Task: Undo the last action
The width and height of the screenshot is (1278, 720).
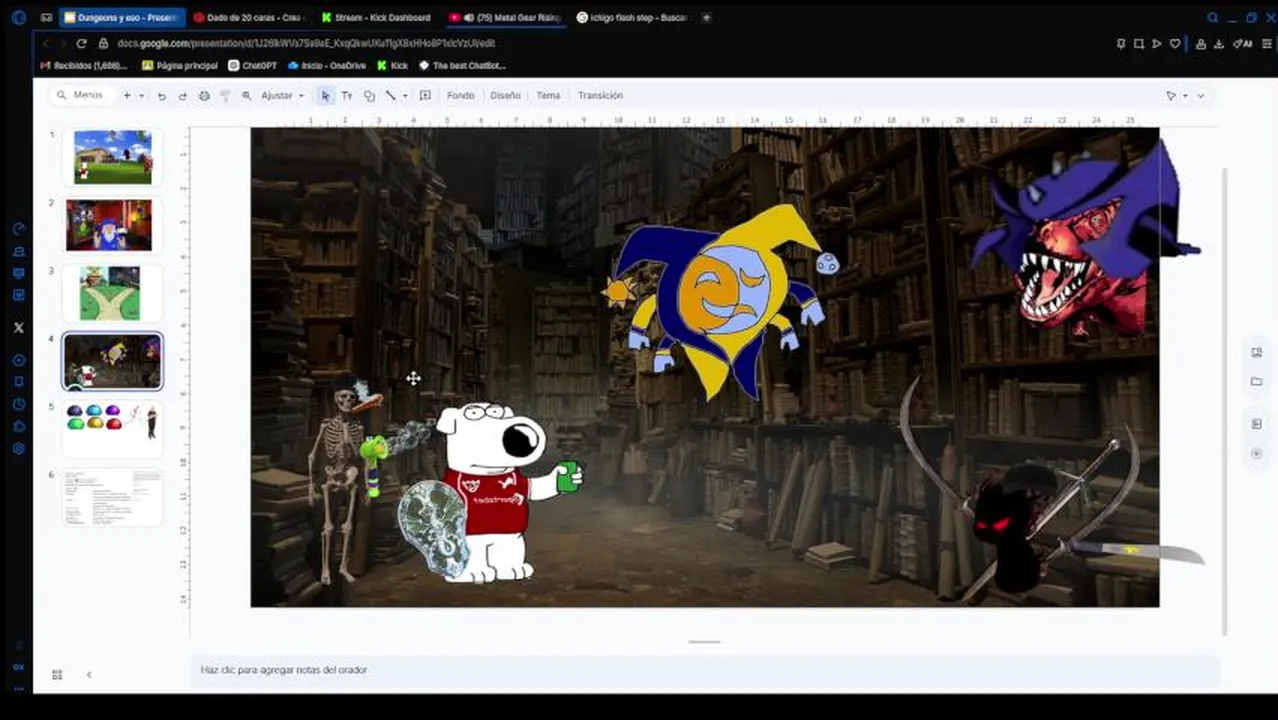Action: tap(162, 96)
